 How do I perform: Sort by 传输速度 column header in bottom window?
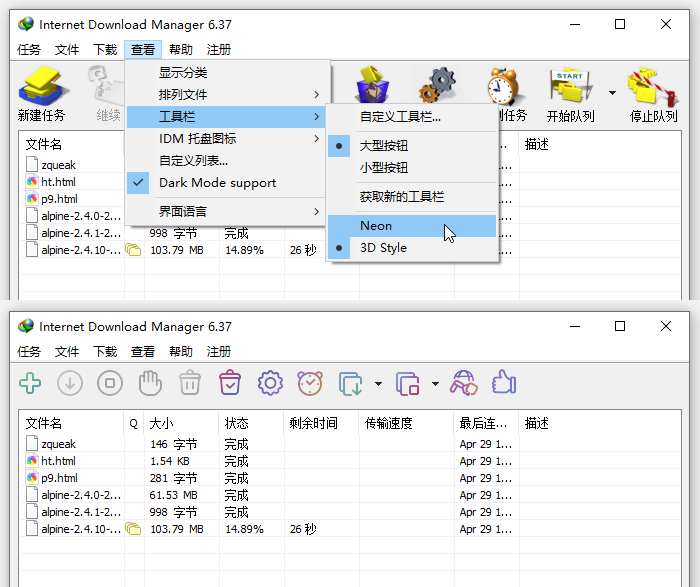click(x=406, y=423)
